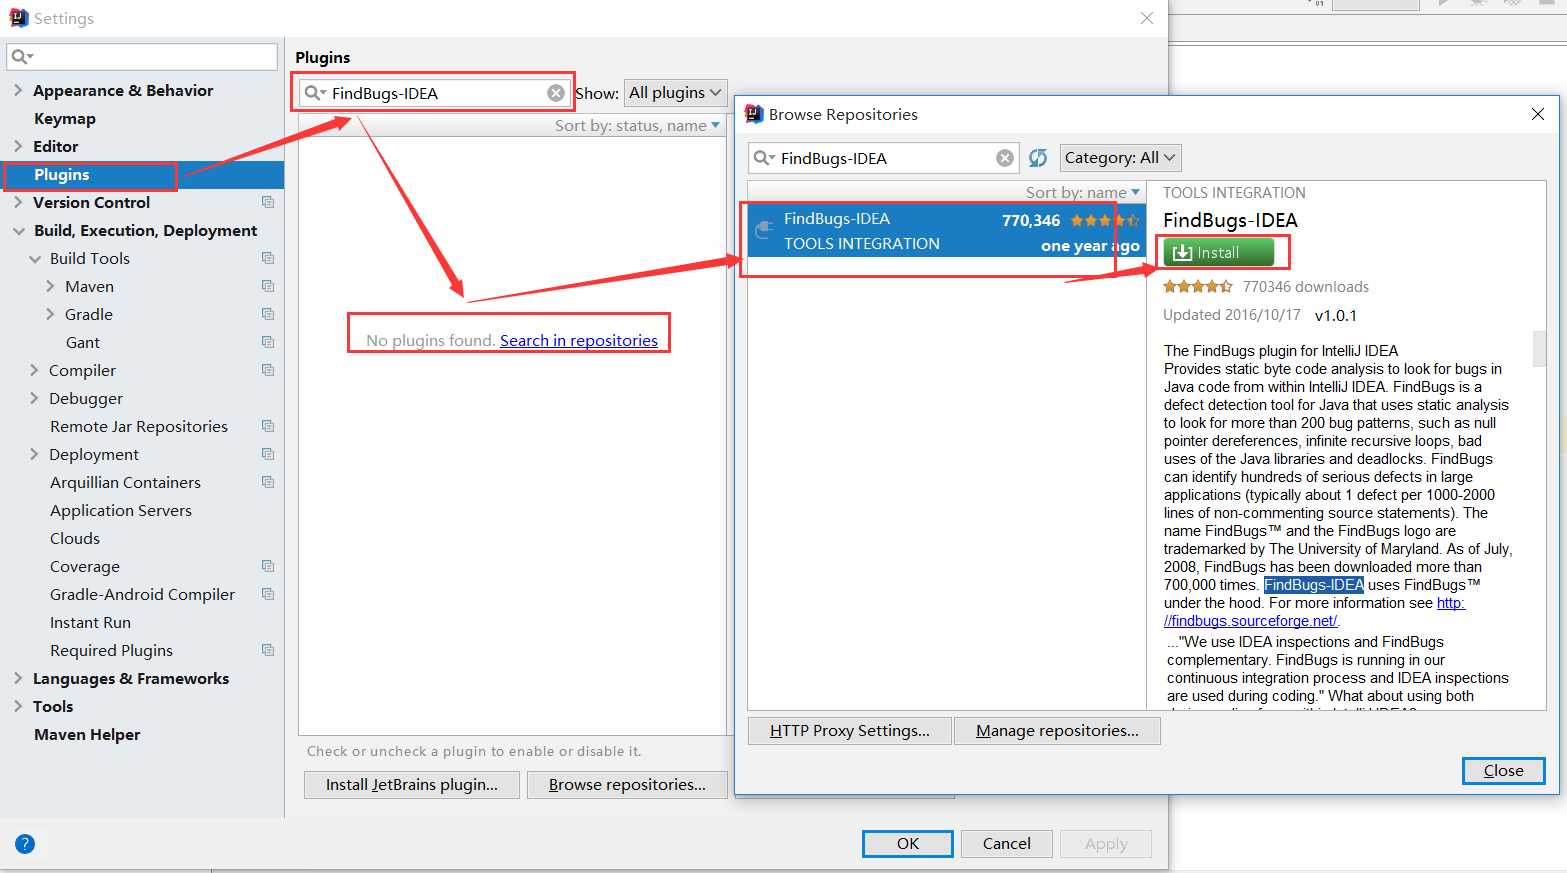Open the findbugs.sourceforge.net link
This screenshot has width=1567, height=873.
[x=1253, y=620]
